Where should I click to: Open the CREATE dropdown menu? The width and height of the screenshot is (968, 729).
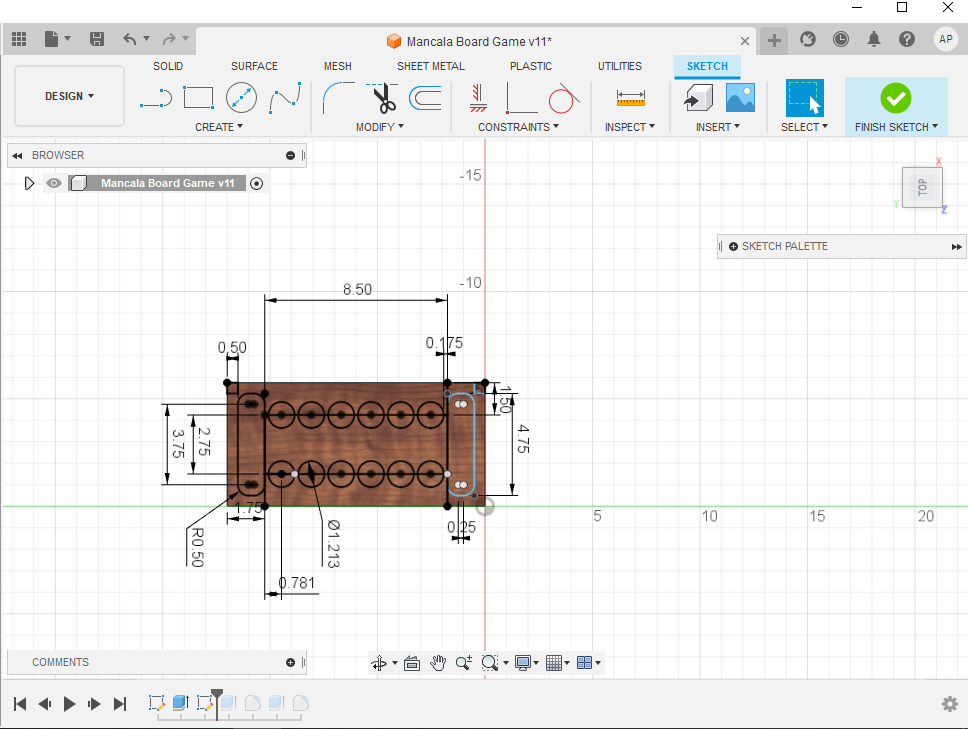(x=219, y=127)
